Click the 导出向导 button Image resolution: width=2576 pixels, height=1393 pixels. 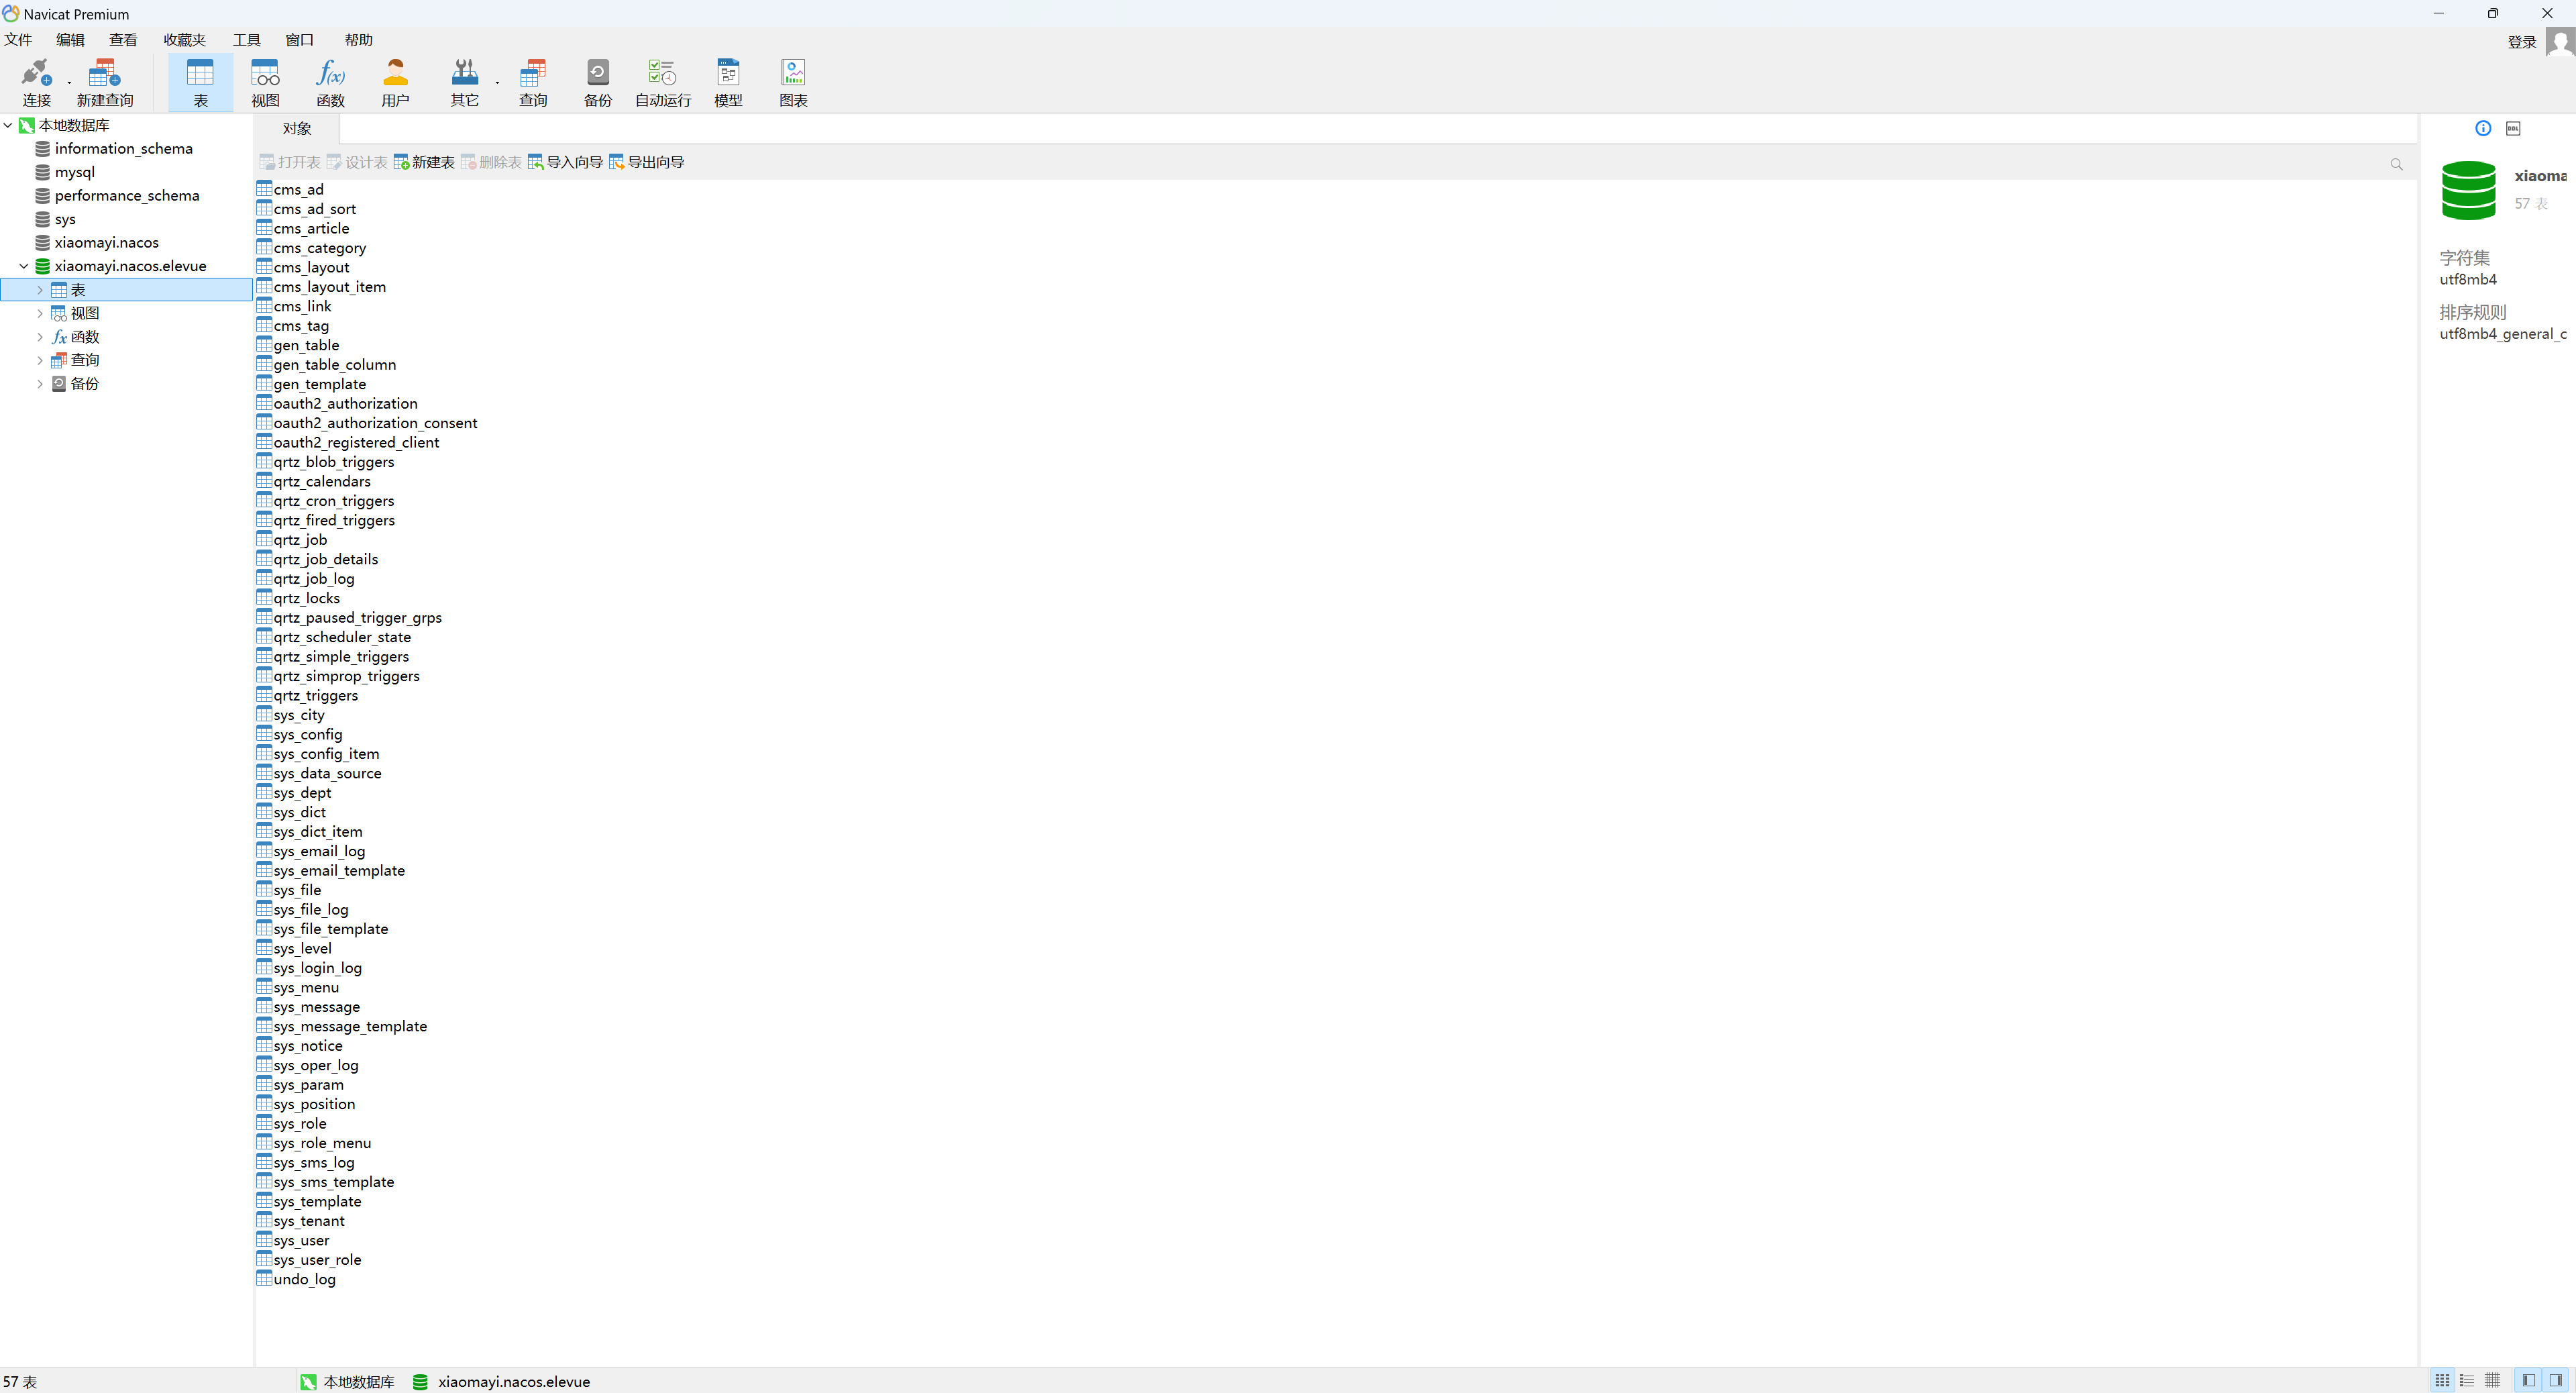pyautogui.click(x=647, y=162)
